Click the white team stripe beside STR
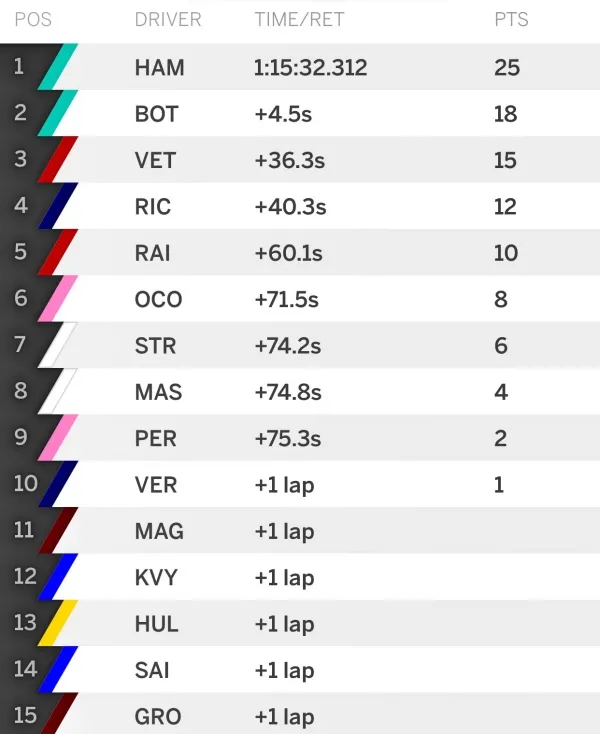The image size is (600, 734). 58,345
